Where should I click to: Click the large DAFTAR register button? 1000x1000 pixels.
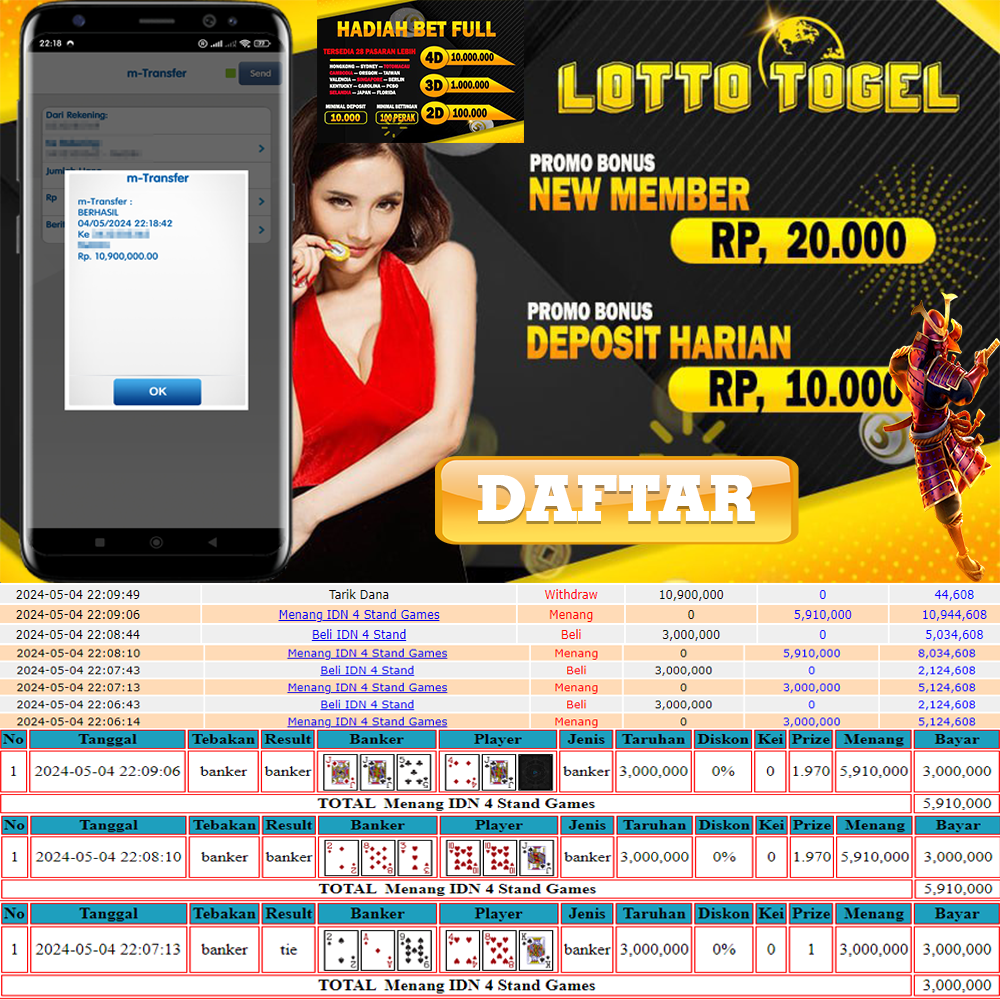pyautogui.click(x=617, y=501)
